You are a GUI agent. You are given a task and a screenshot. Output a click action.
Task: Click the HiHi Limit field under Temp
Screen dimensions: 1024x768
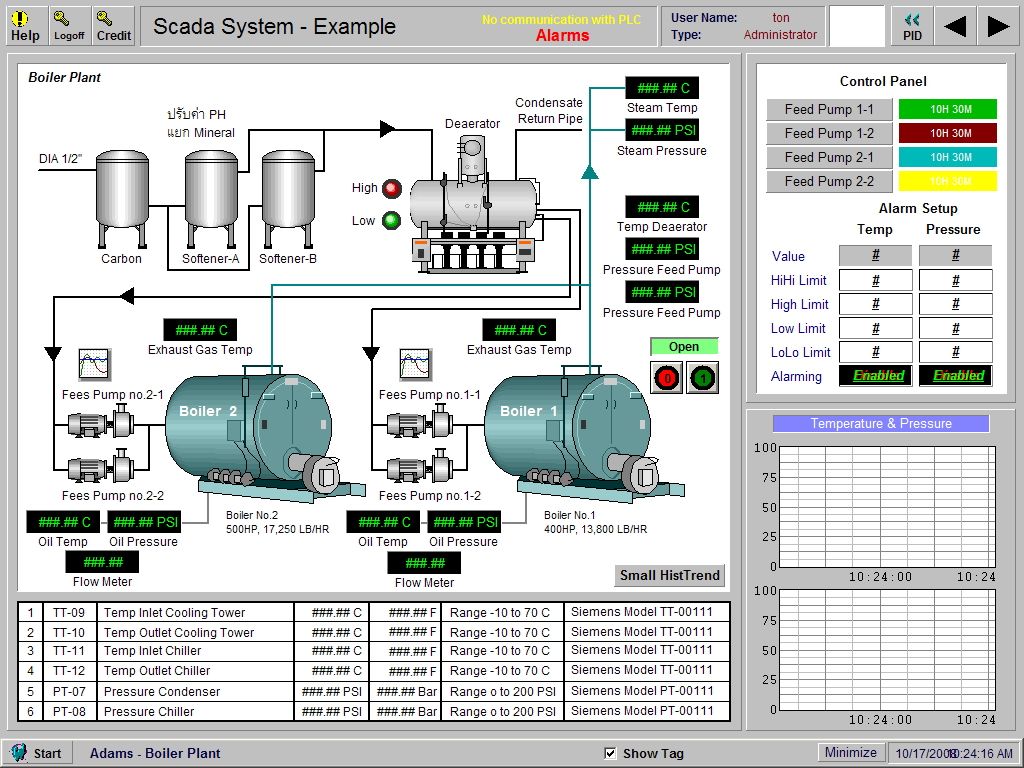(875, 279)
